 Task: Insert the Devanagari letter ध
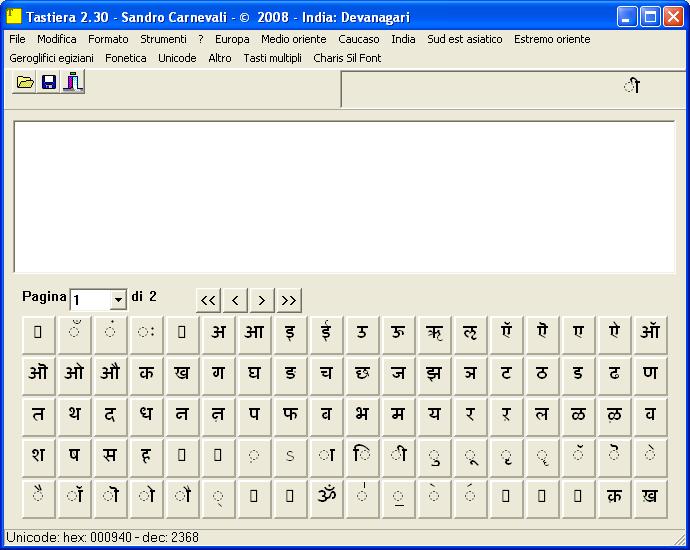[147, 417]
